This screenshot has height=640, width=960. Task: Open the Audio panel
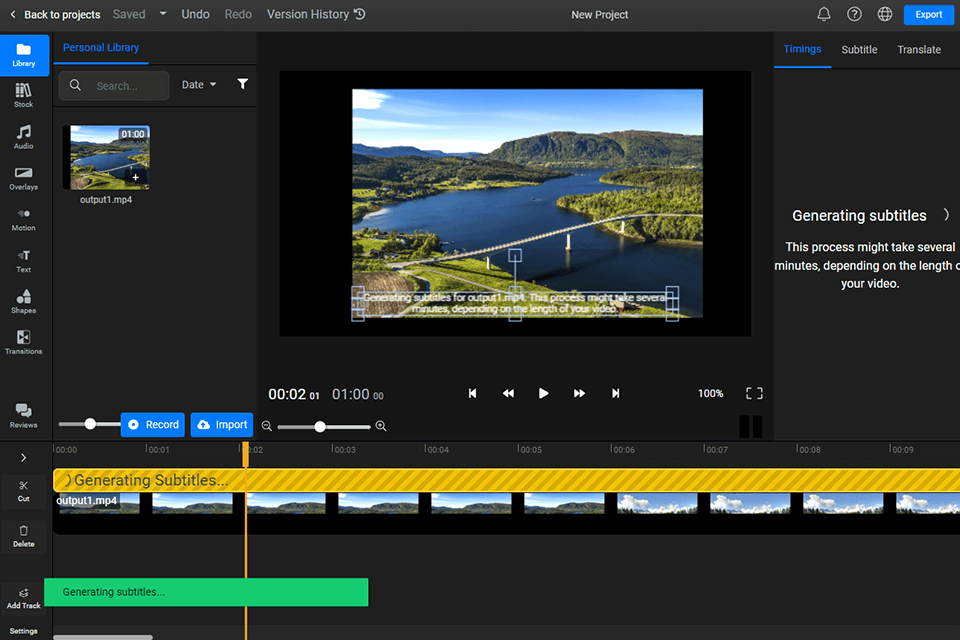[x=23, y=137]
